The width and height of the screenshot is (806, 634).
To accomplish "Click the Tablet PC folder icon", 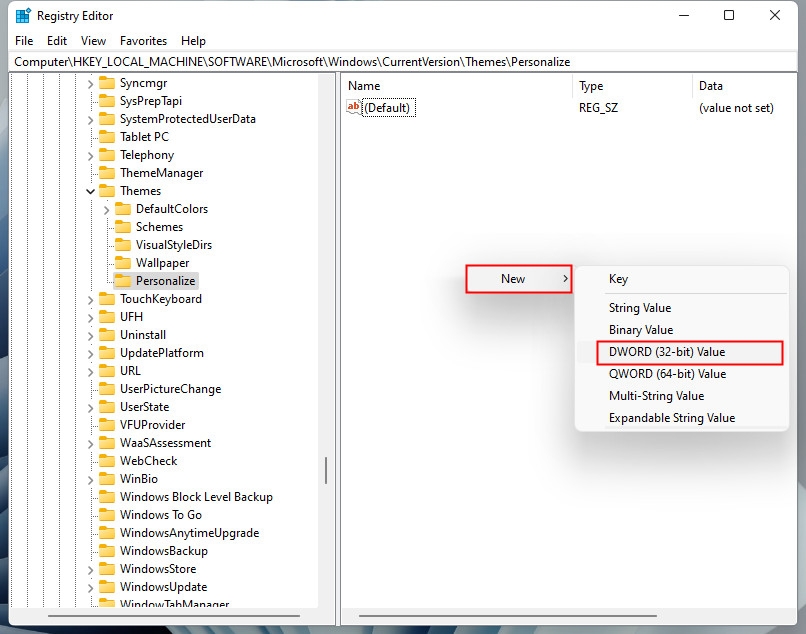I will pos(107,137).
